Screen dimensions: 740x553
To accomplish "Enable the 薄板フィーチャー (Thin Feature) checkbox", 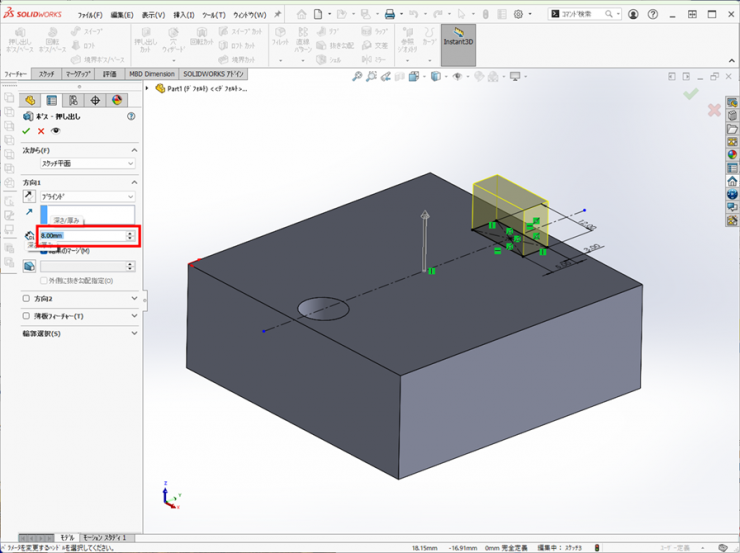I will click(x=27, y=316).
